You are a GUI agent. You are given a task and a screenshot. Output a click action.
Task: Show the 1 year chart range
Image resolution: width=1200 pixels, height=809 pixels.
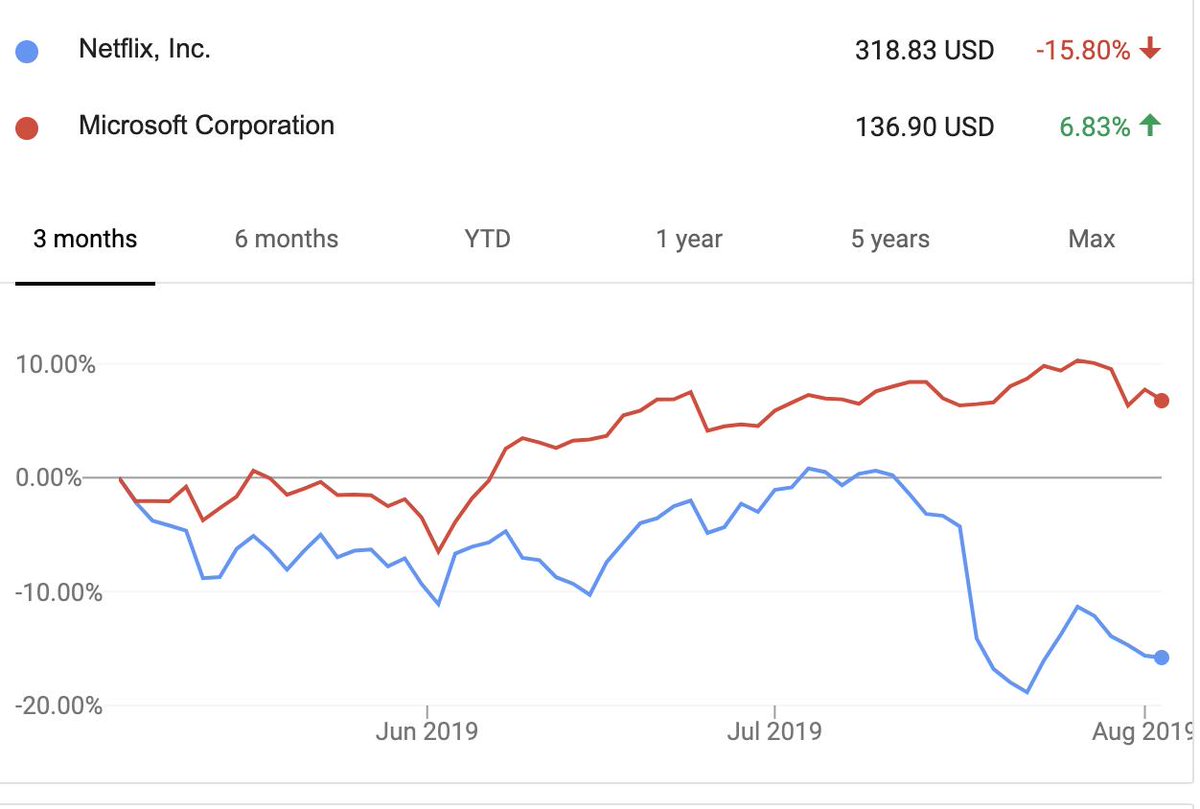(x=689, y=240)
